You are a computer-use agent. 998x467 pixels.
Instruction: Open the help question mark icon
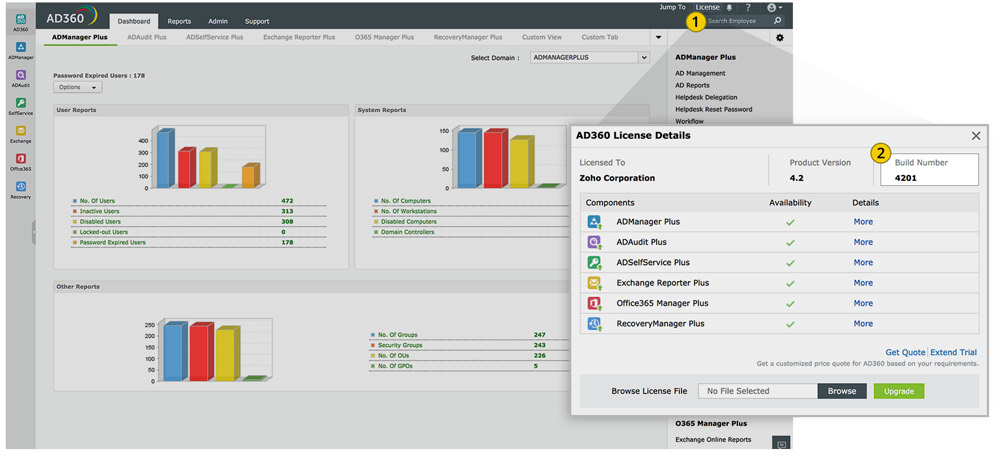click(748, 8)
